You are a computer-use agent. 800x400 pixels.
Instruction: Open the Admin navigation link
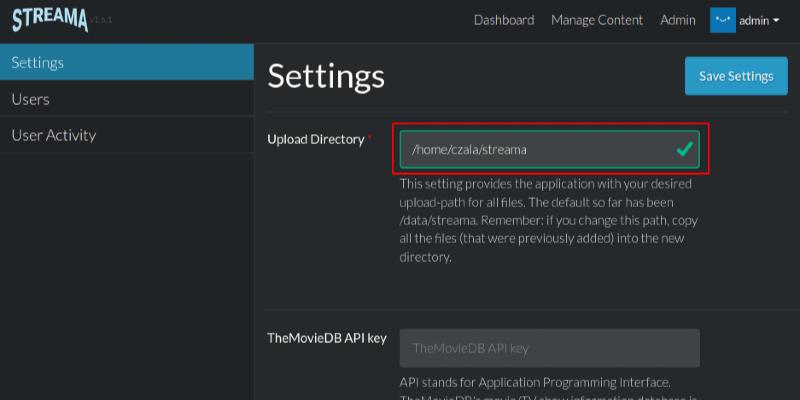pyautogui.click(x=678, y=20)
